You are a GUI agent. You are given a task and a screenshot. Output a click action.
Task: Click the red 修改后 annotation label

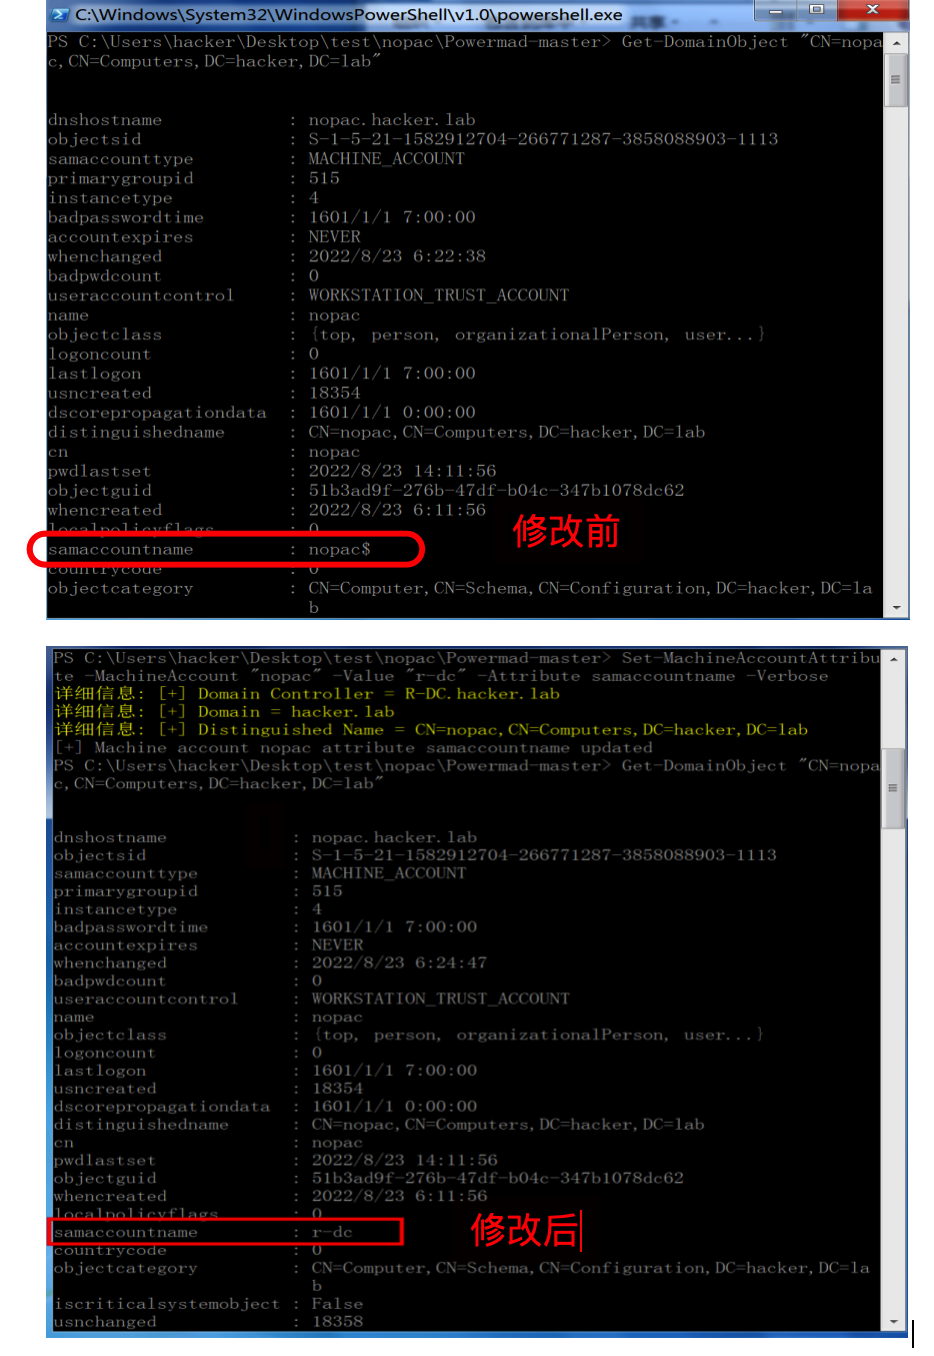coord(525,1230)
